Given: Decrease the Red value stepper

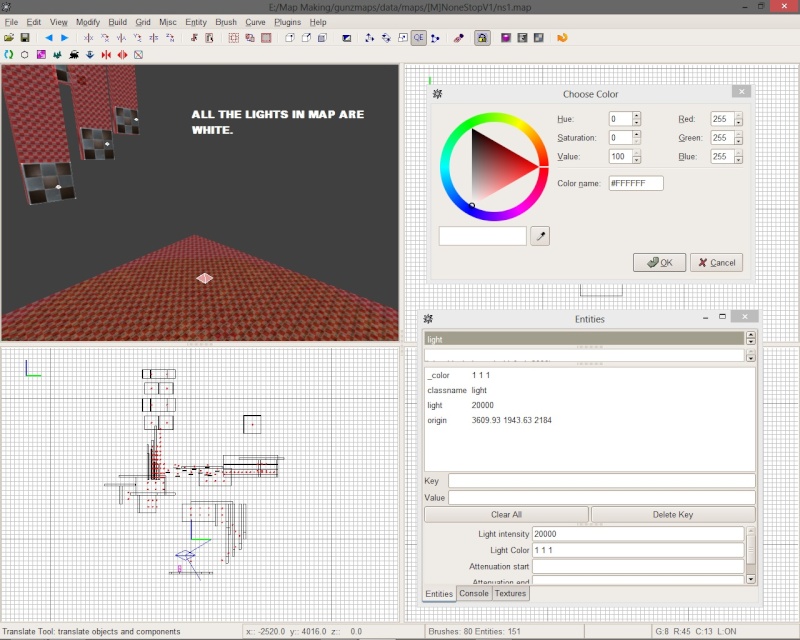Looking at the screenshot, I should [738, 122].
